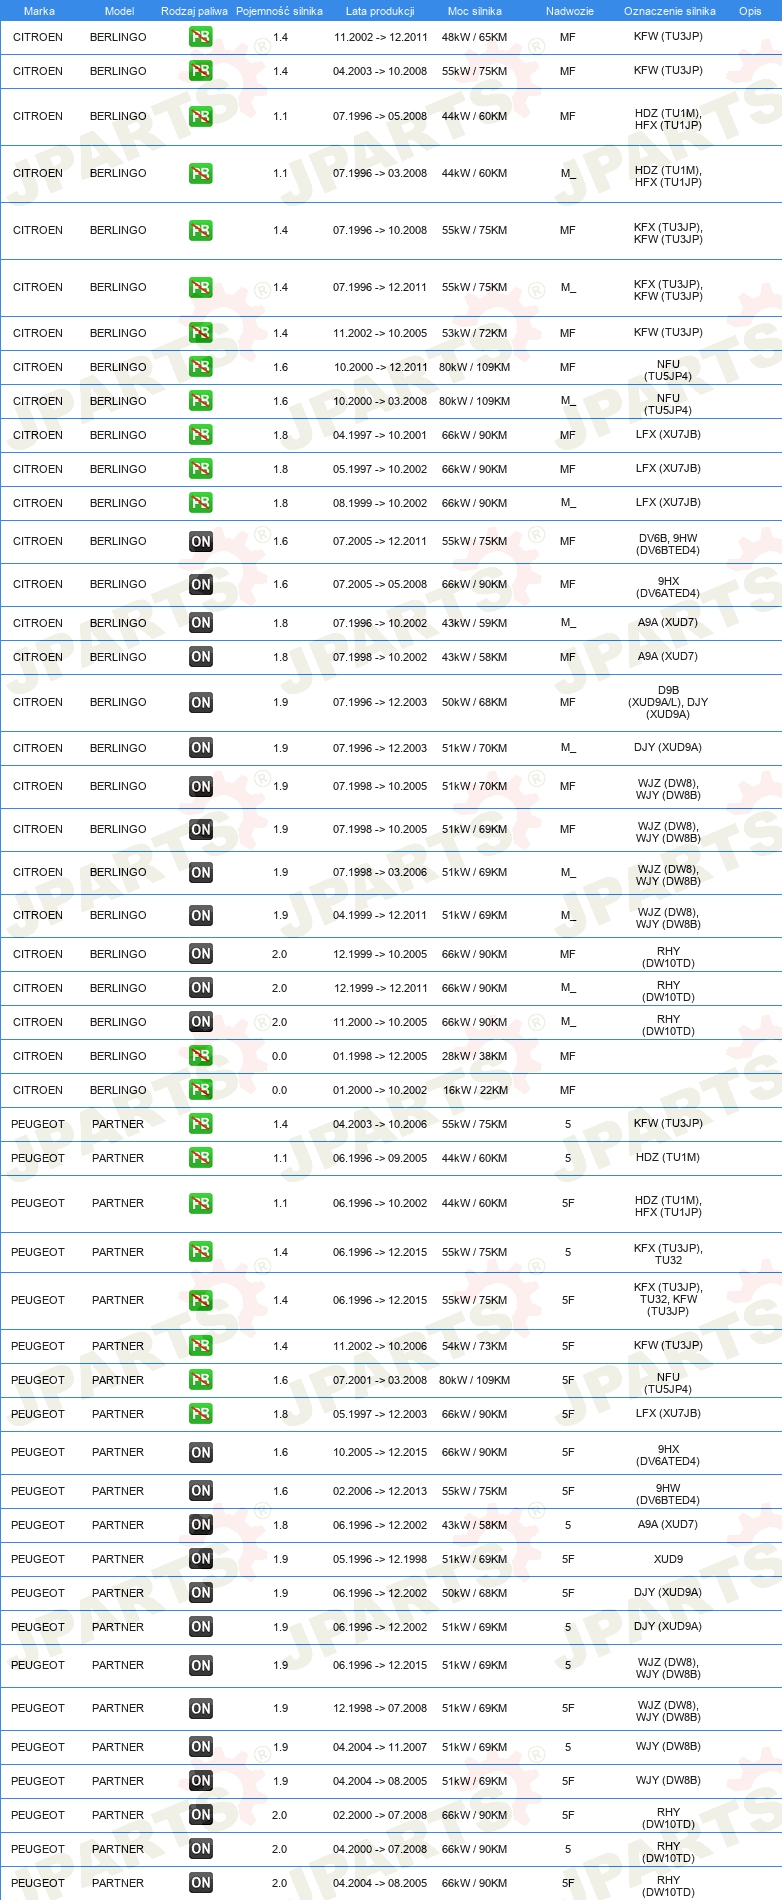Click the Moc silnika column header
Image resolution: width=782 pixels, height=1900 pixels.
click(475, 11)
